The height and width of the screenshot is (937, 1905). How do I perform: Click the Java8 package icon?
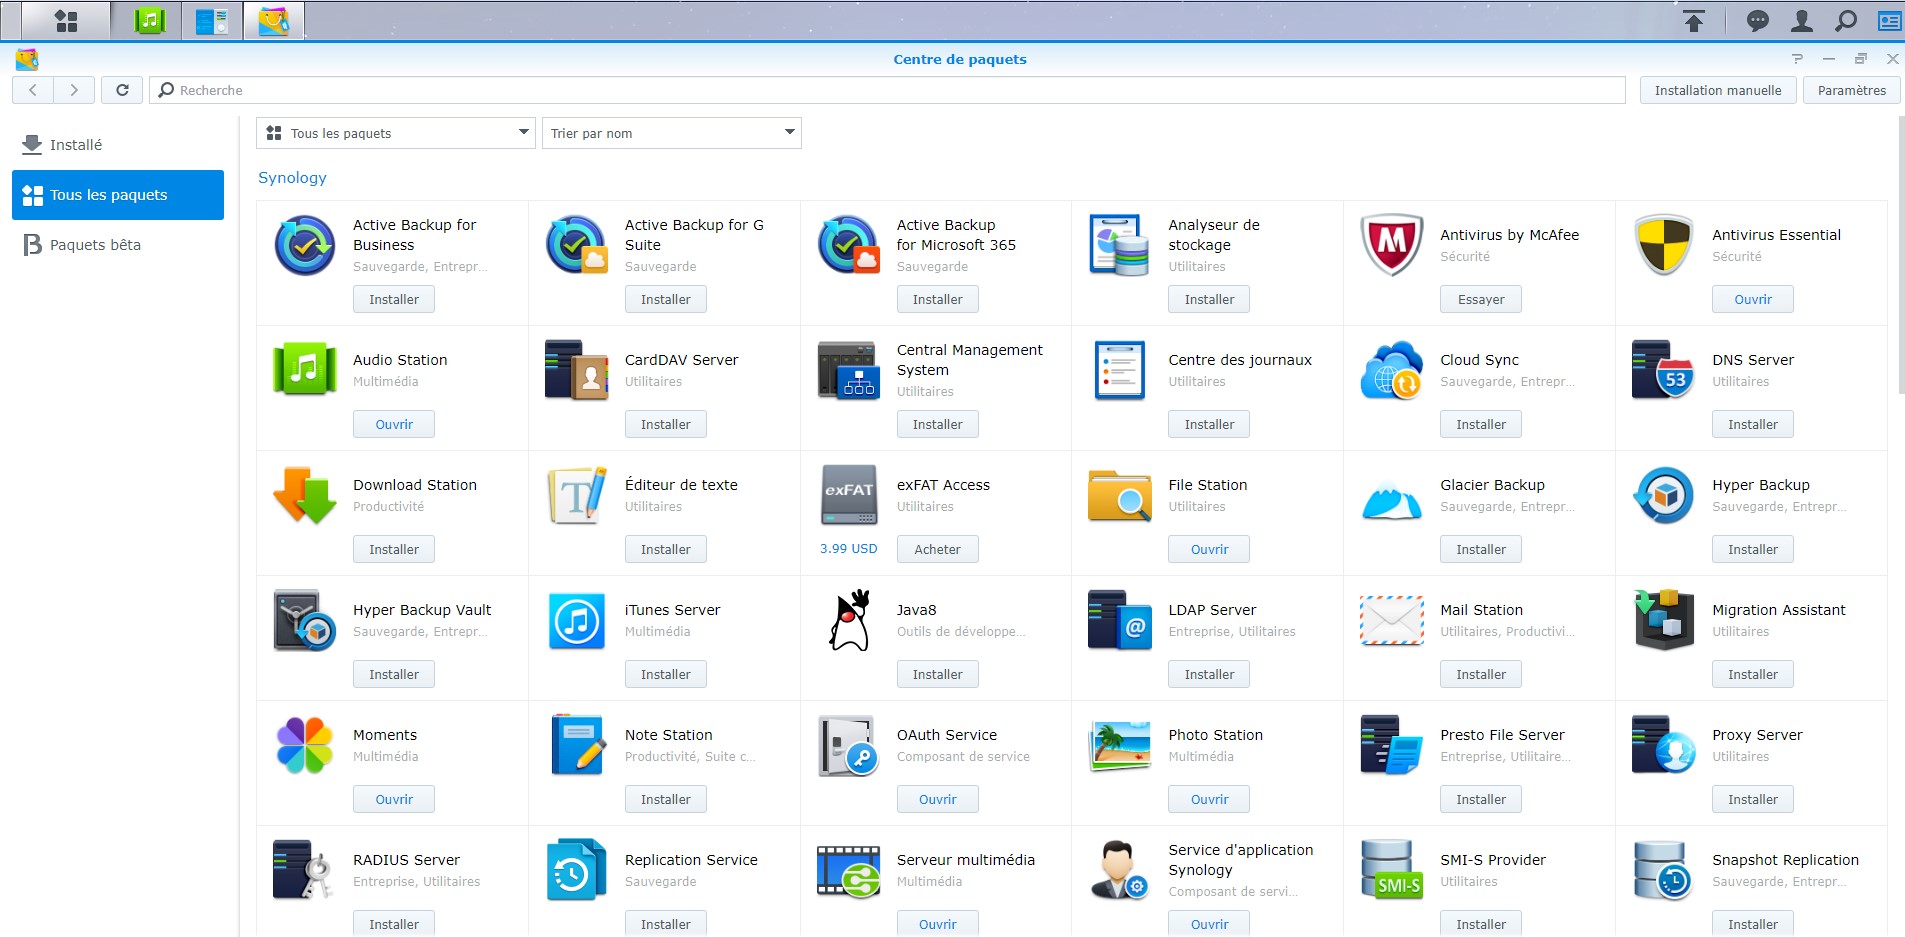point(849,620)
